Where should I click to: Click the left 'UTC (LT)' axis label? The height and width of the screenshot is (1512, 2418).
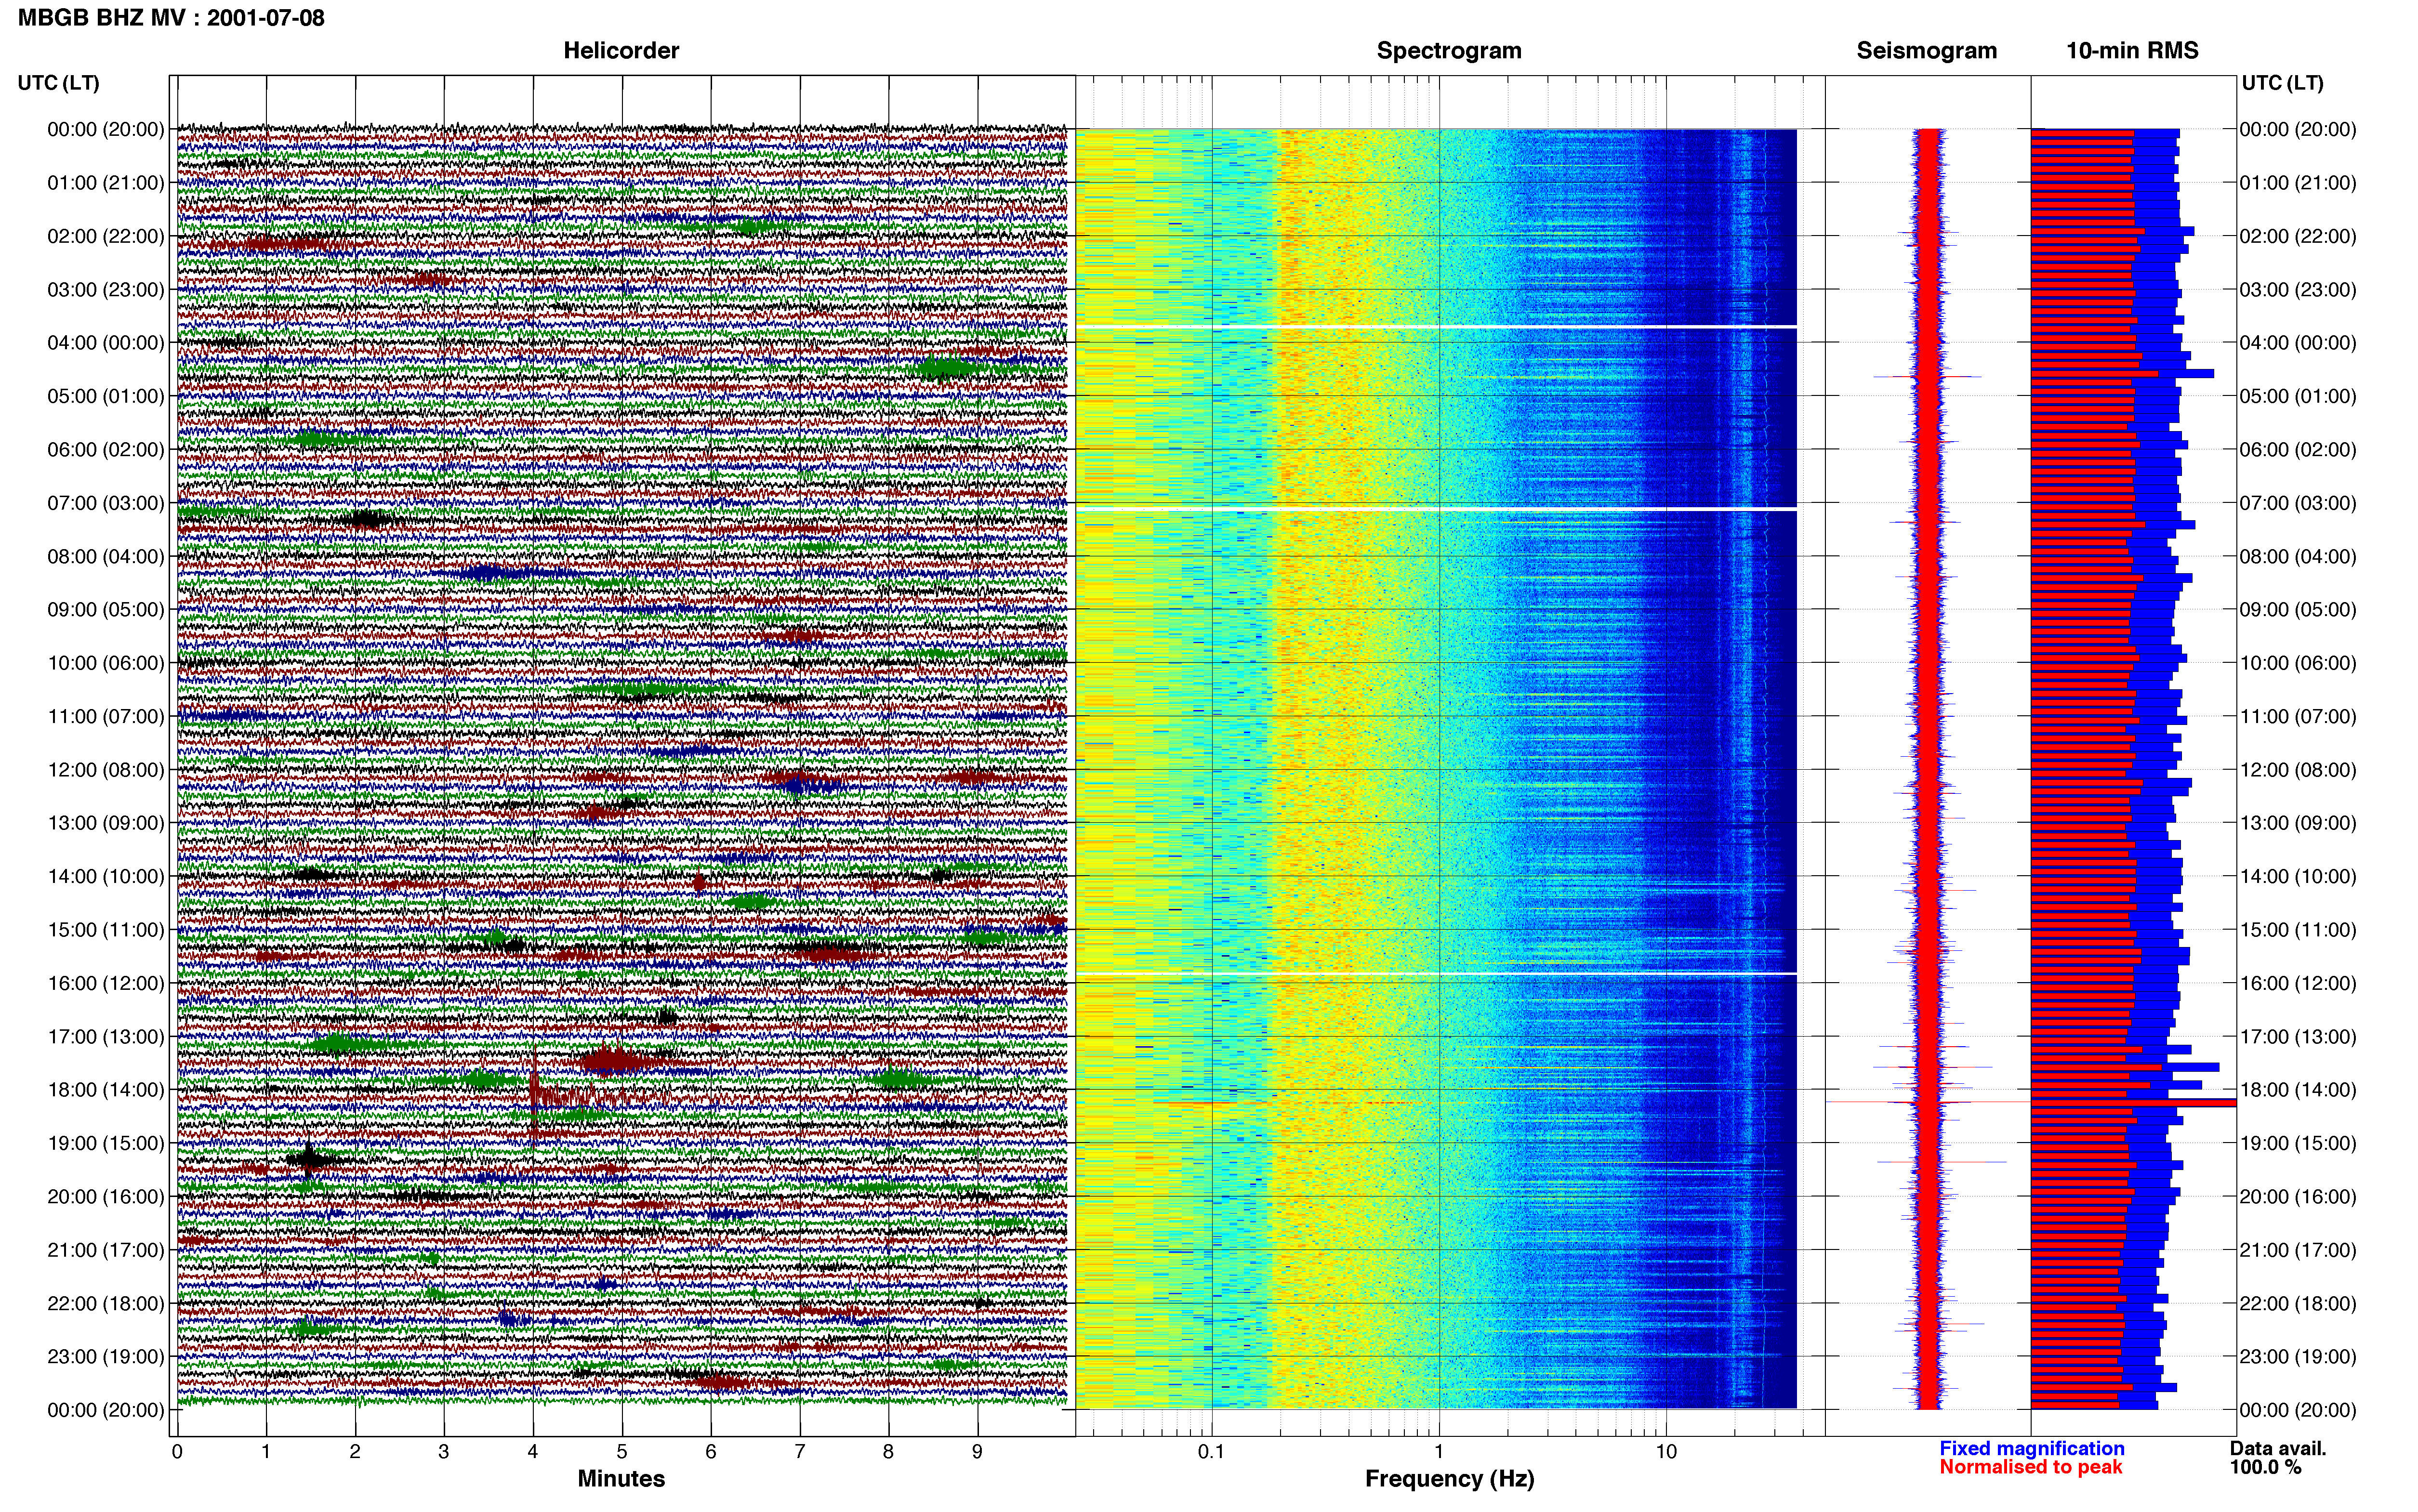pyautogui.click(x=59, y=83)
